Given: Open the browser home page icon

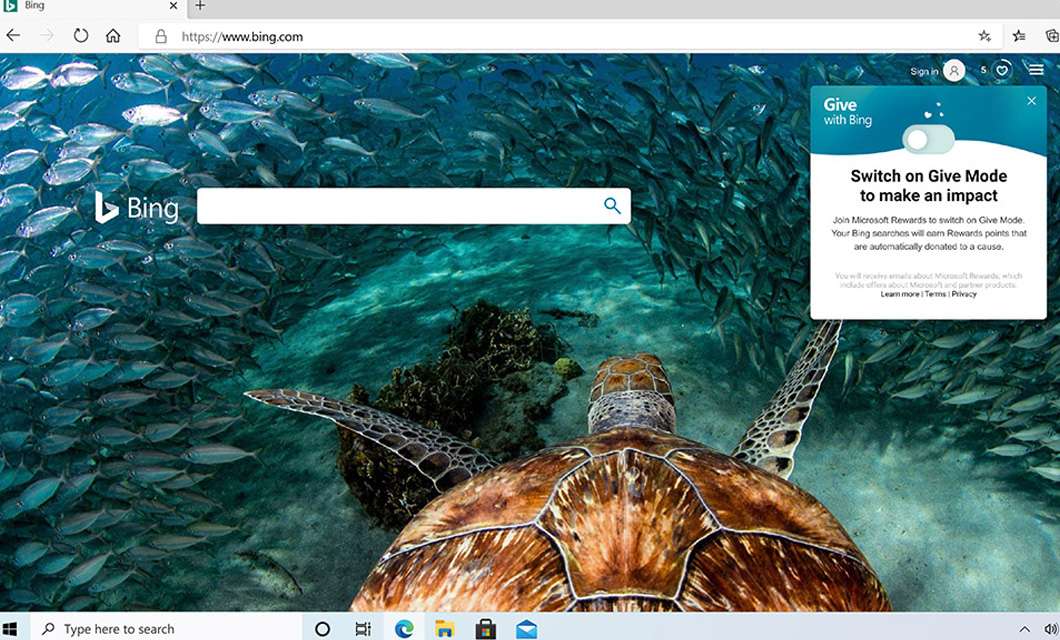Looking at the screenshot, I should (113, 36).
